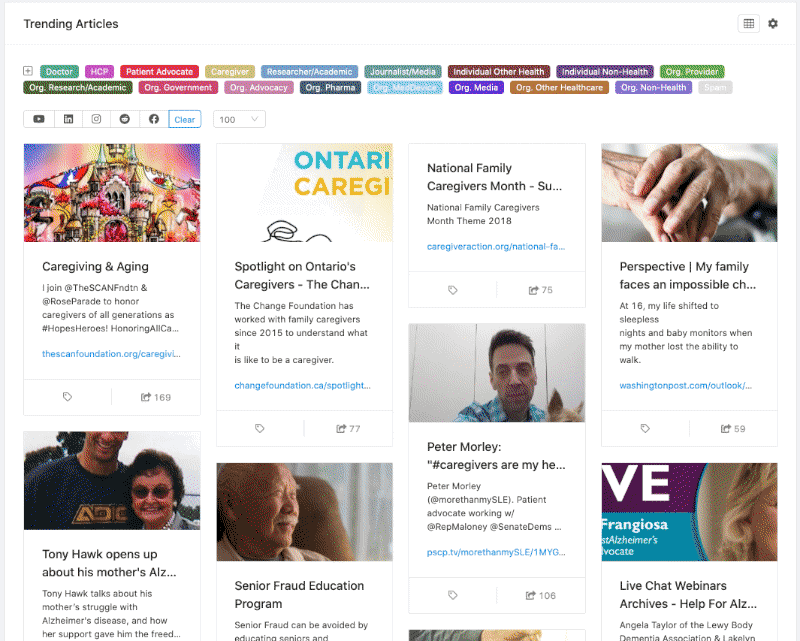Expand tag list with plus icon
This screenshot has height=641, width=800.
pyautogui.click(x=28, y=71)
